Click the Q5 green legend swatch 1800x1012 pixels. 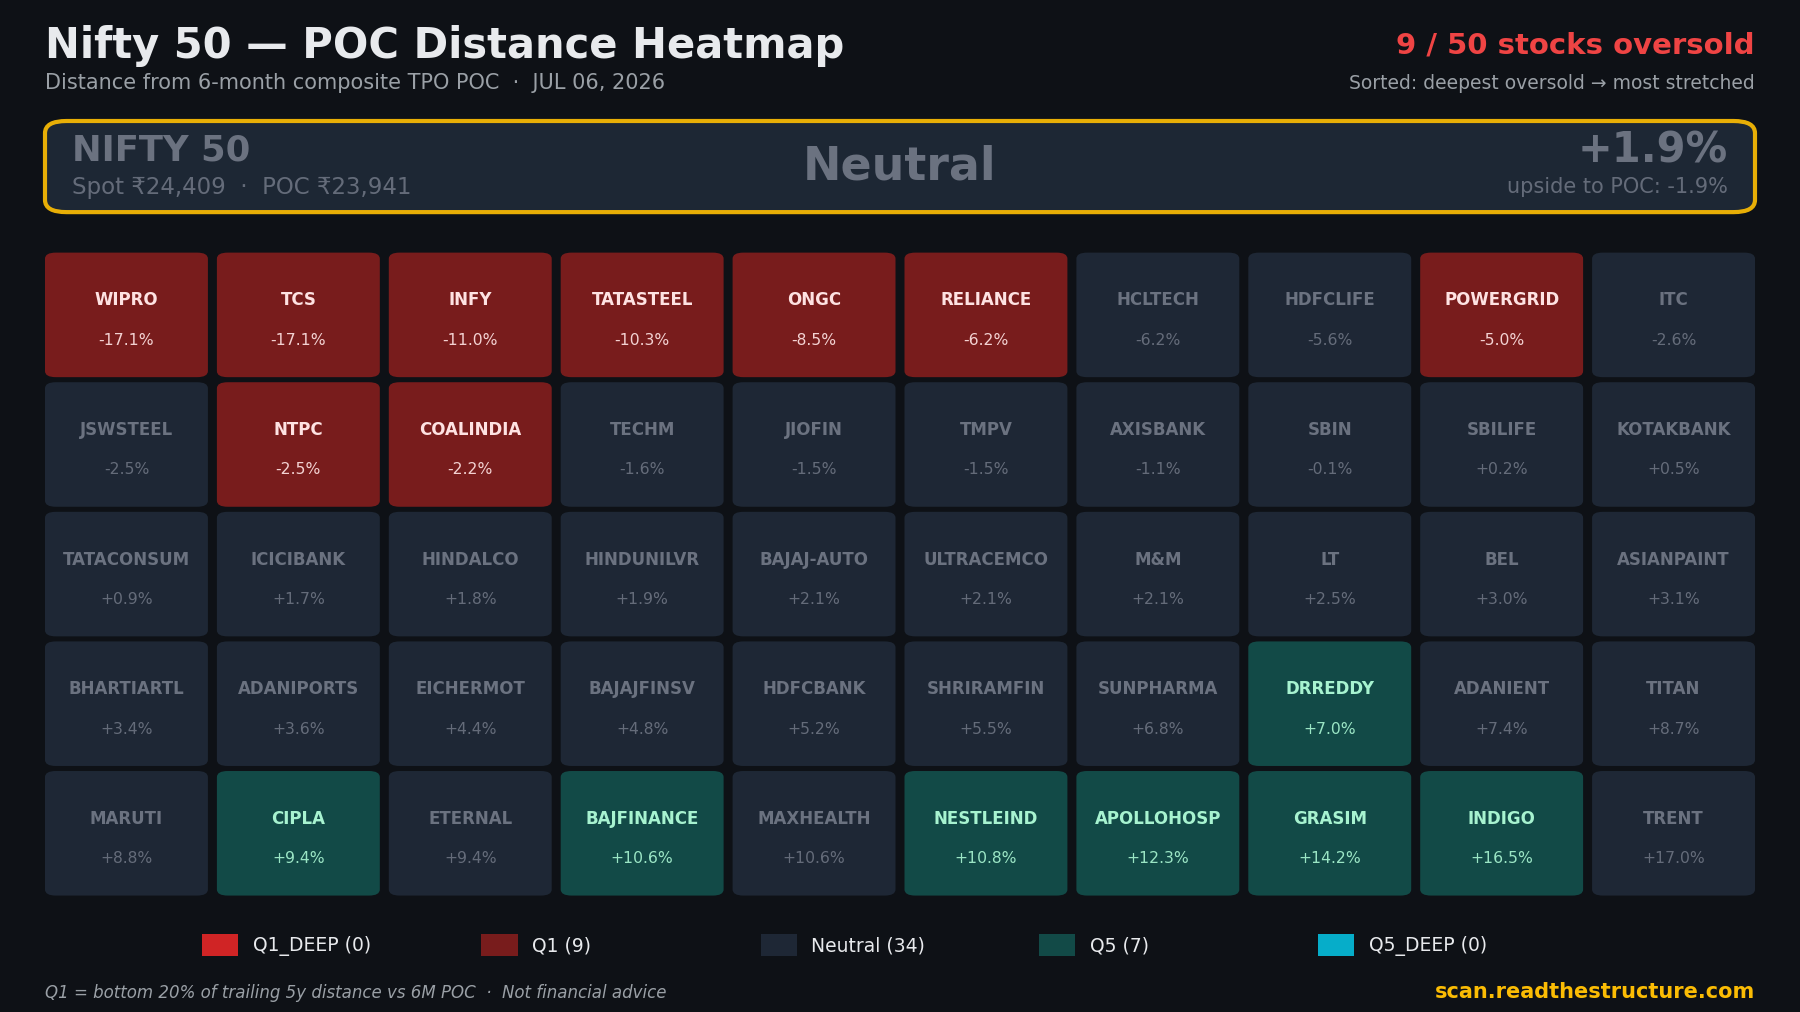(1057, 945)
